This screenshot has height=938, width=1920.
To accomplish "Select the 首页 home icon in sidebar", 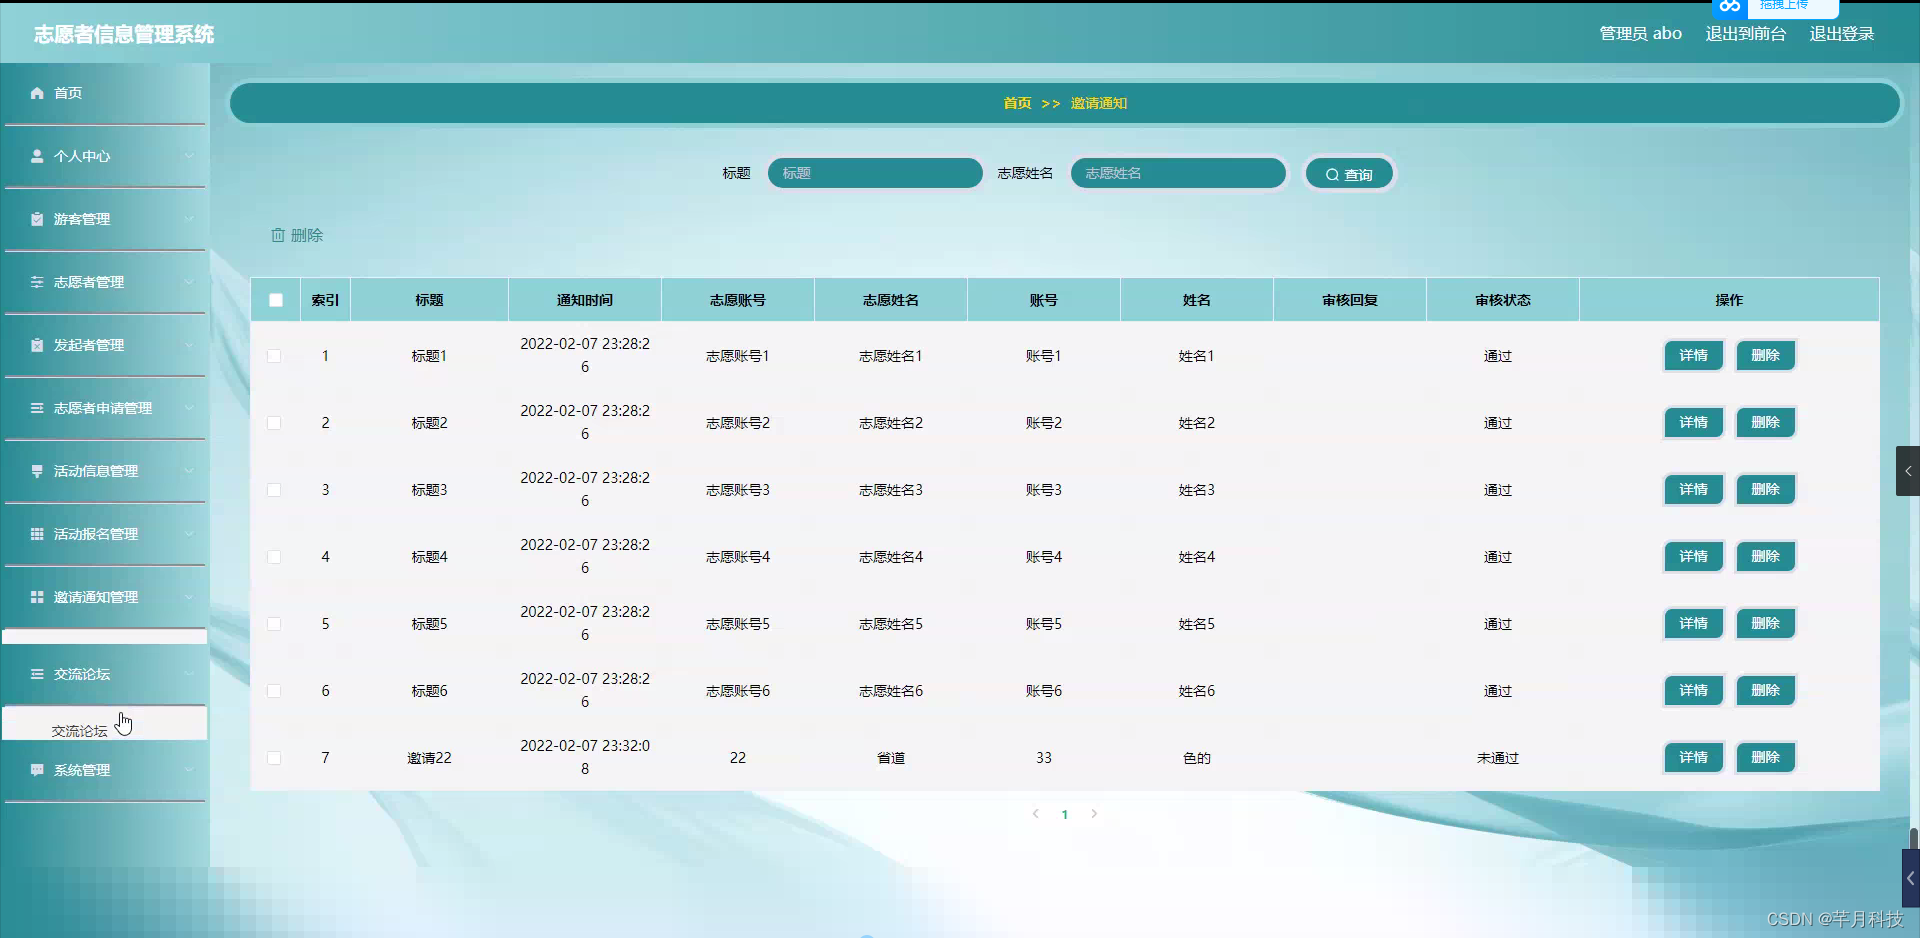I will (x=37, y=93).
